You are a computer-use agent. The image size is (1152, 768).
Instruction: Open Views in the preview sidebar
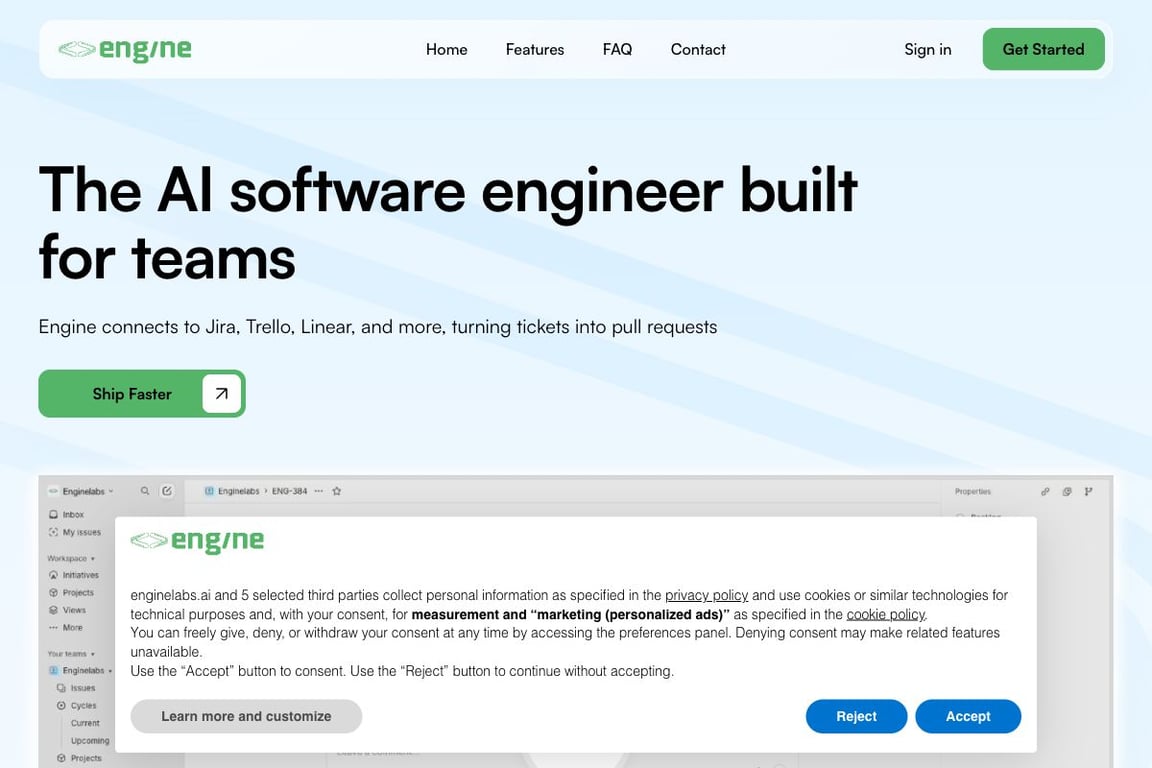(x=67, y=610)
